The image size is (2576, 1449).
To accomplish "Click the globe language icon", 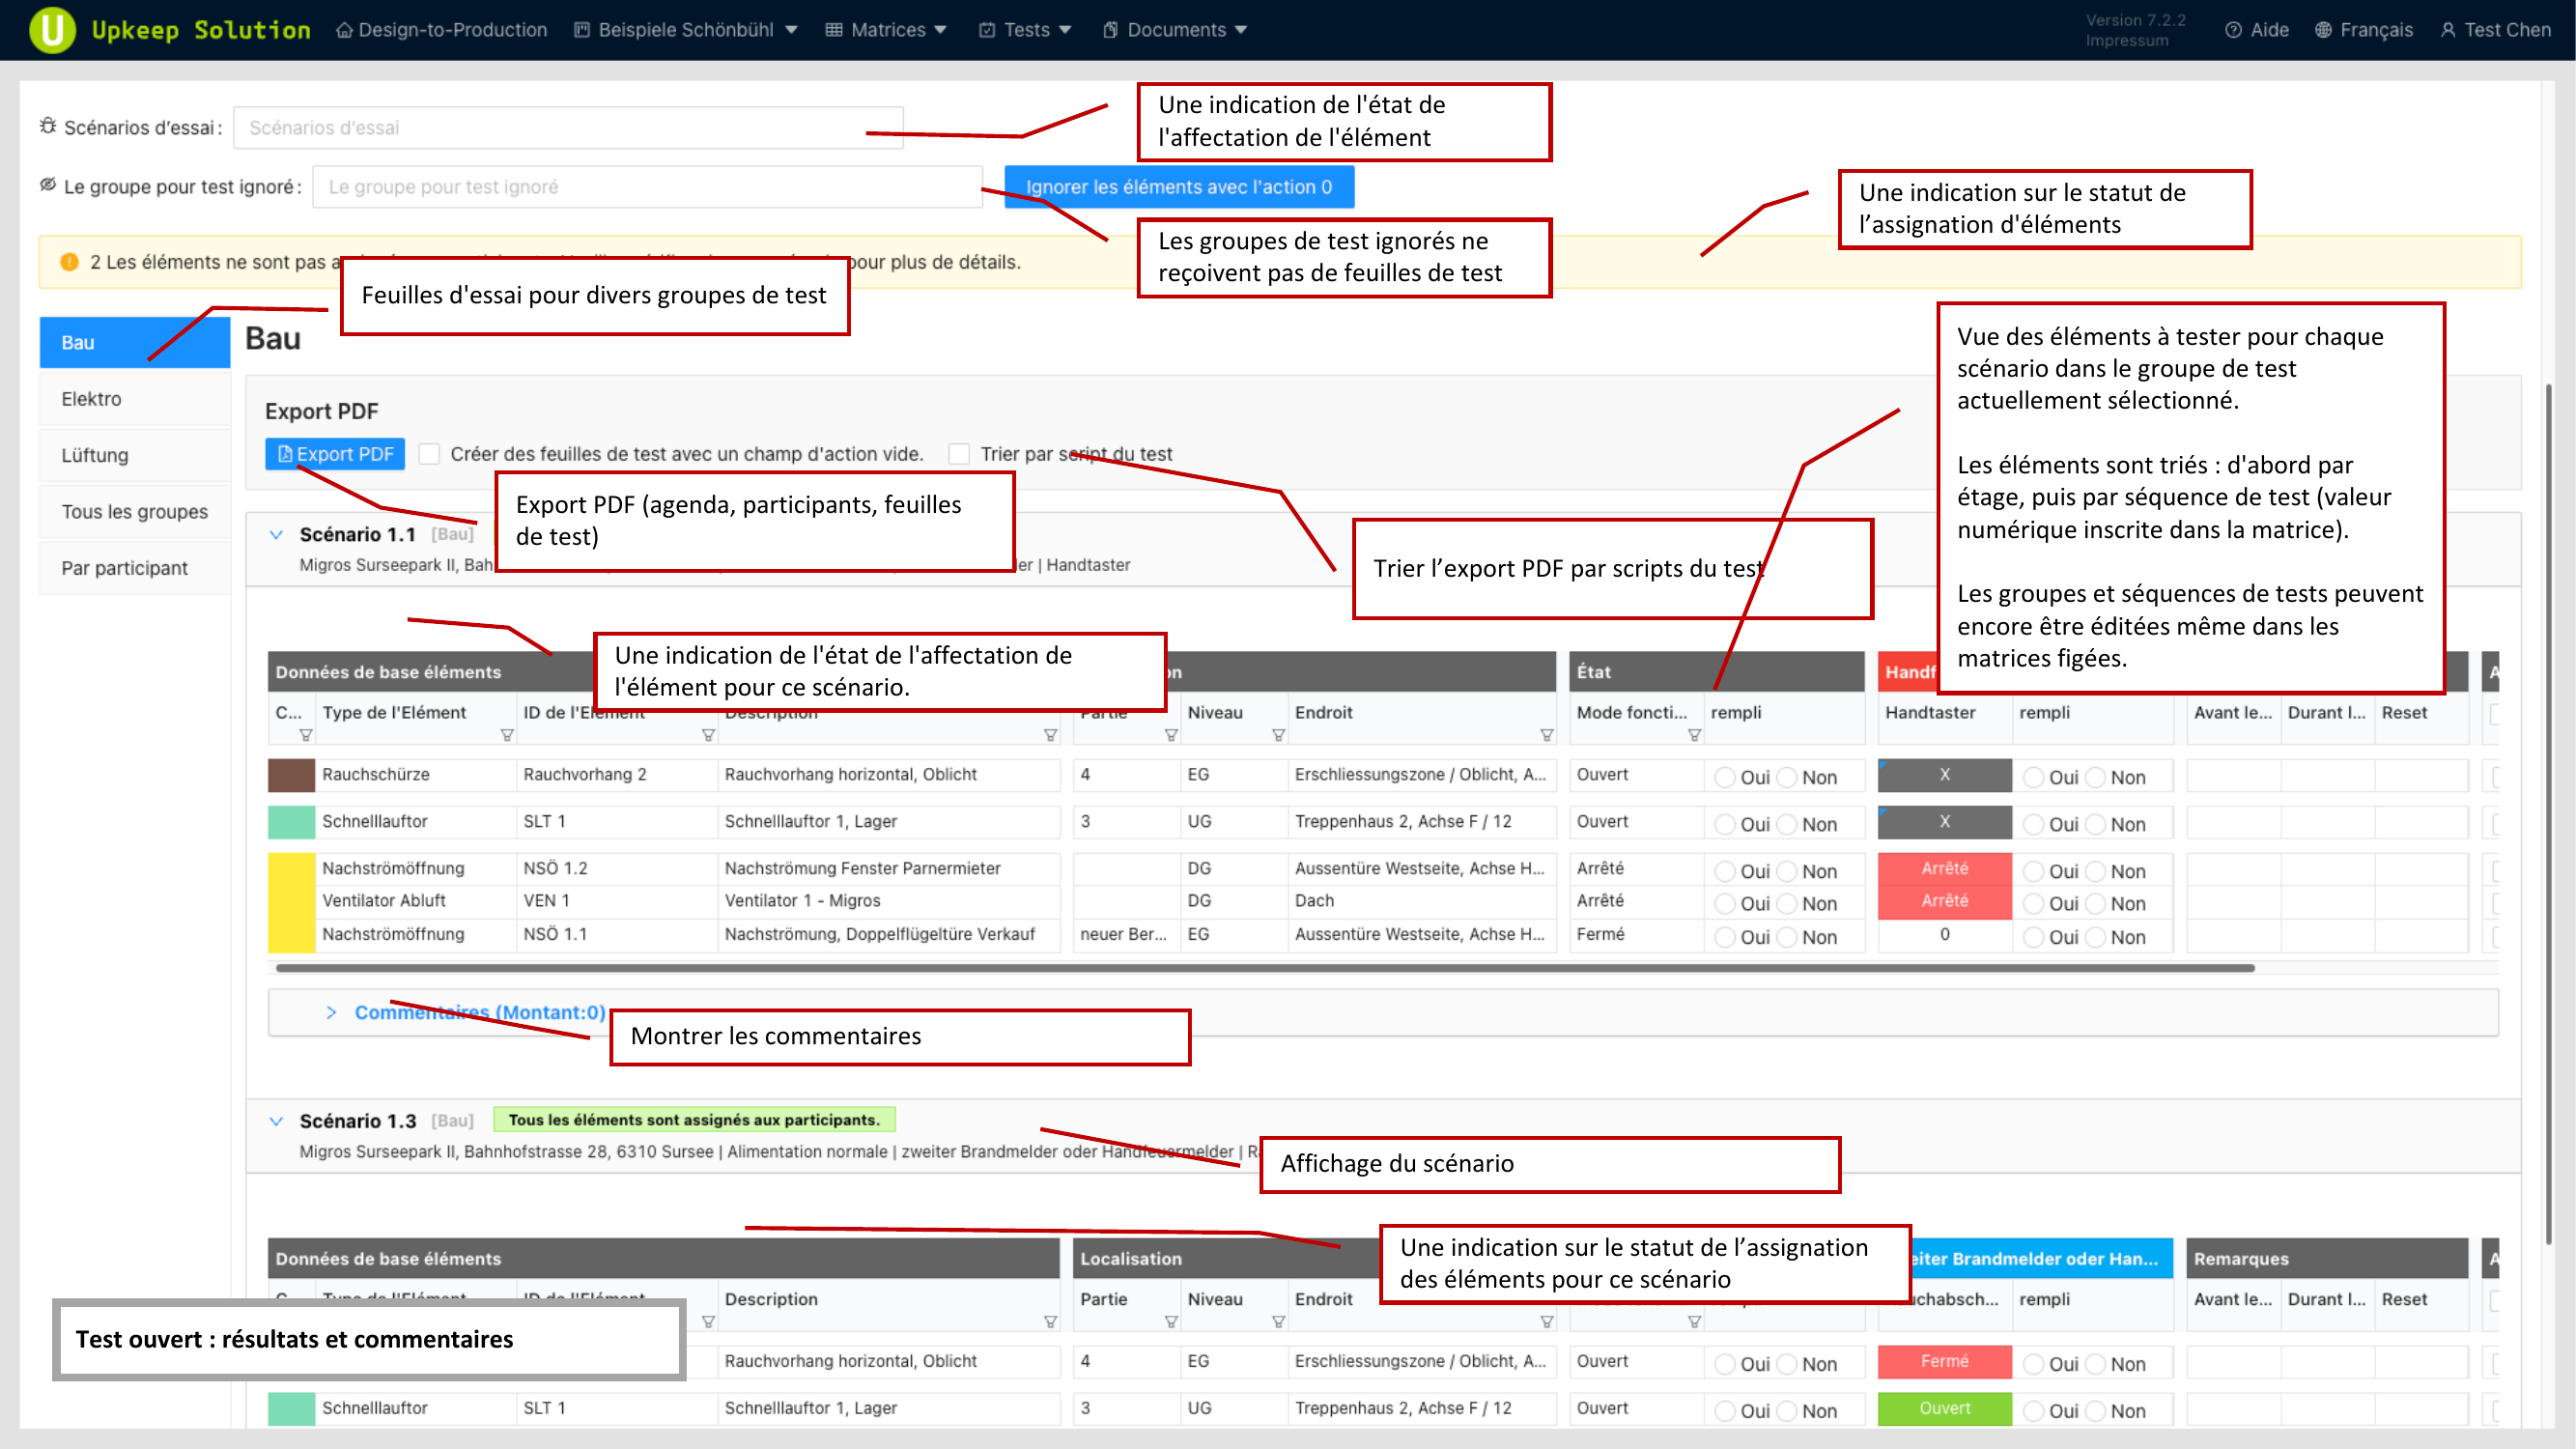I will (2323, 30).
